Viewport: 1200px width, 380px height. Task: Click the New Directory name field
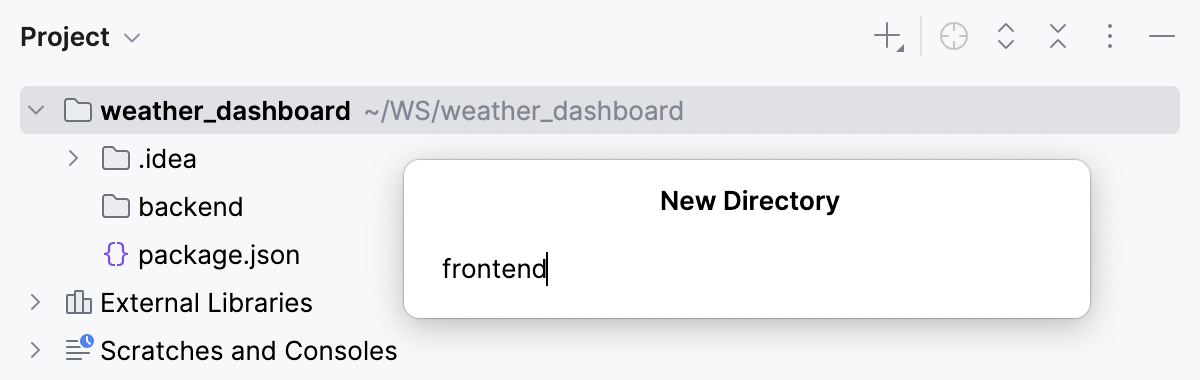coord(746,269)
